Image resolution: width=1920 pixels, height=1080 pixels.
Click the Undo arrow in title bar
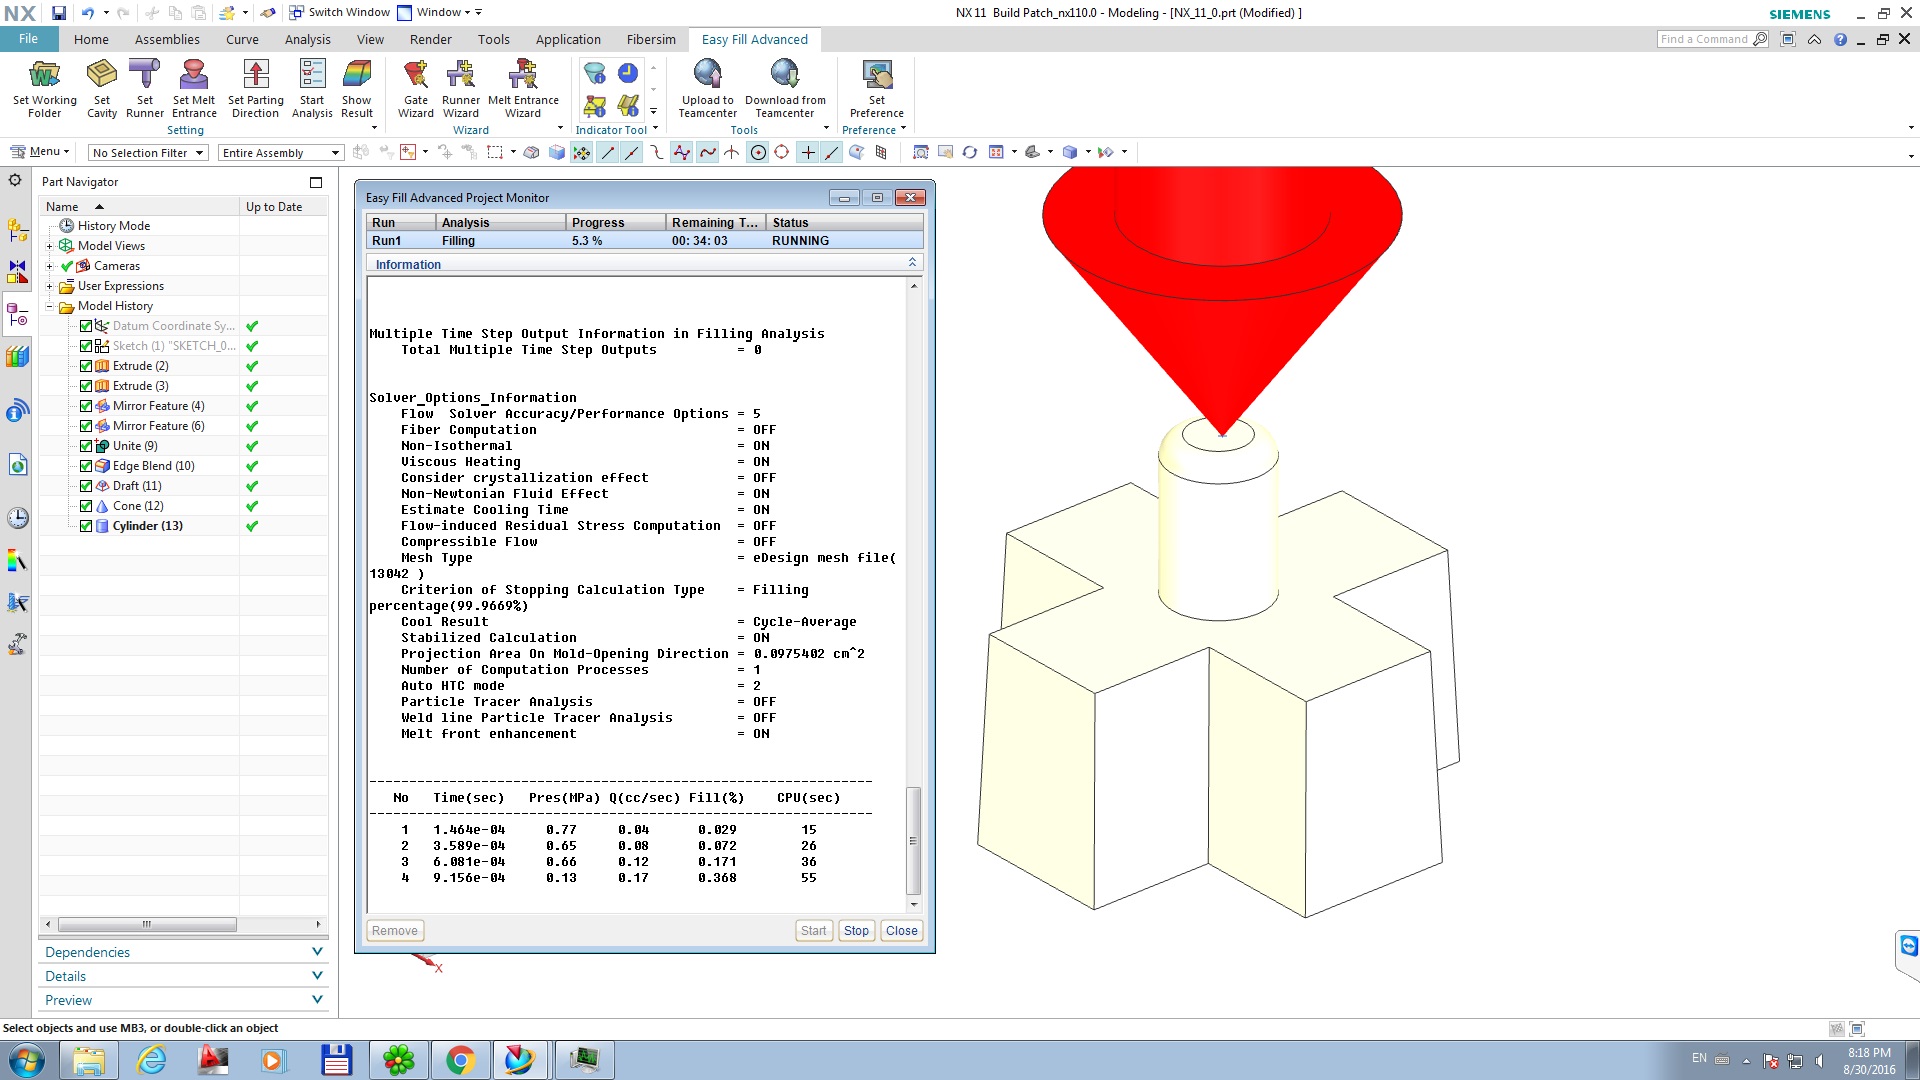point(87,13)
